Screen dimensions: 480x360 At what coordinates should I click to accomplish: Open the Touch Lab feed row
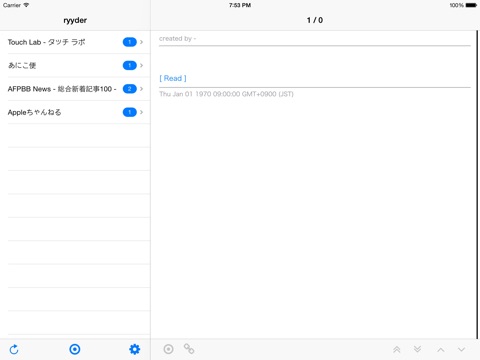(x=75, y=42)
